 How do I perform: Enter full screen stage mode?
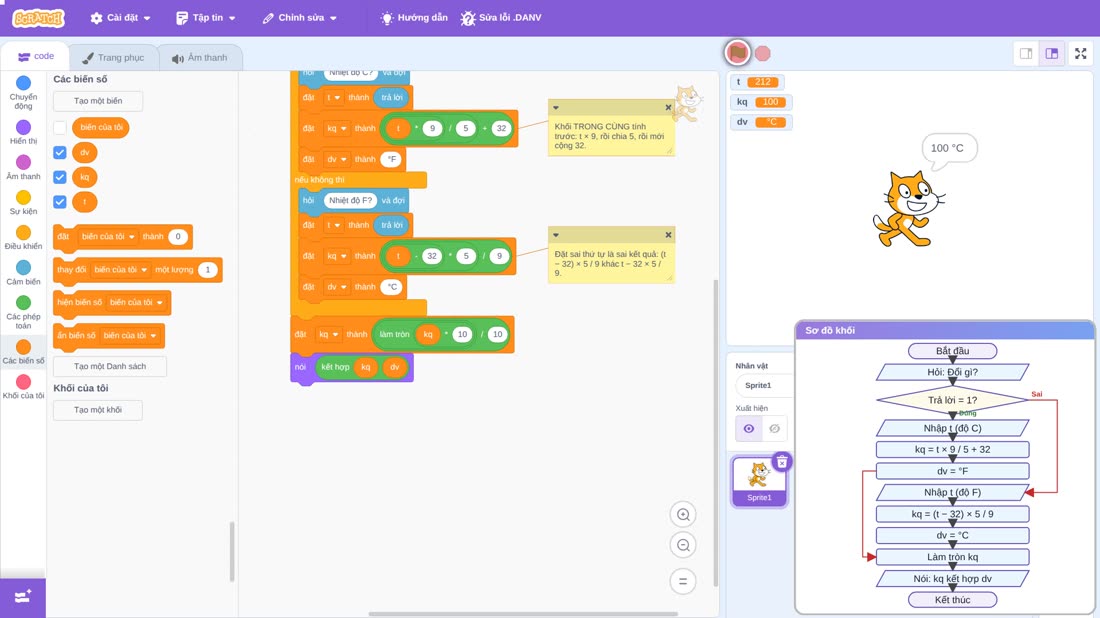(x=1080, y=53)
